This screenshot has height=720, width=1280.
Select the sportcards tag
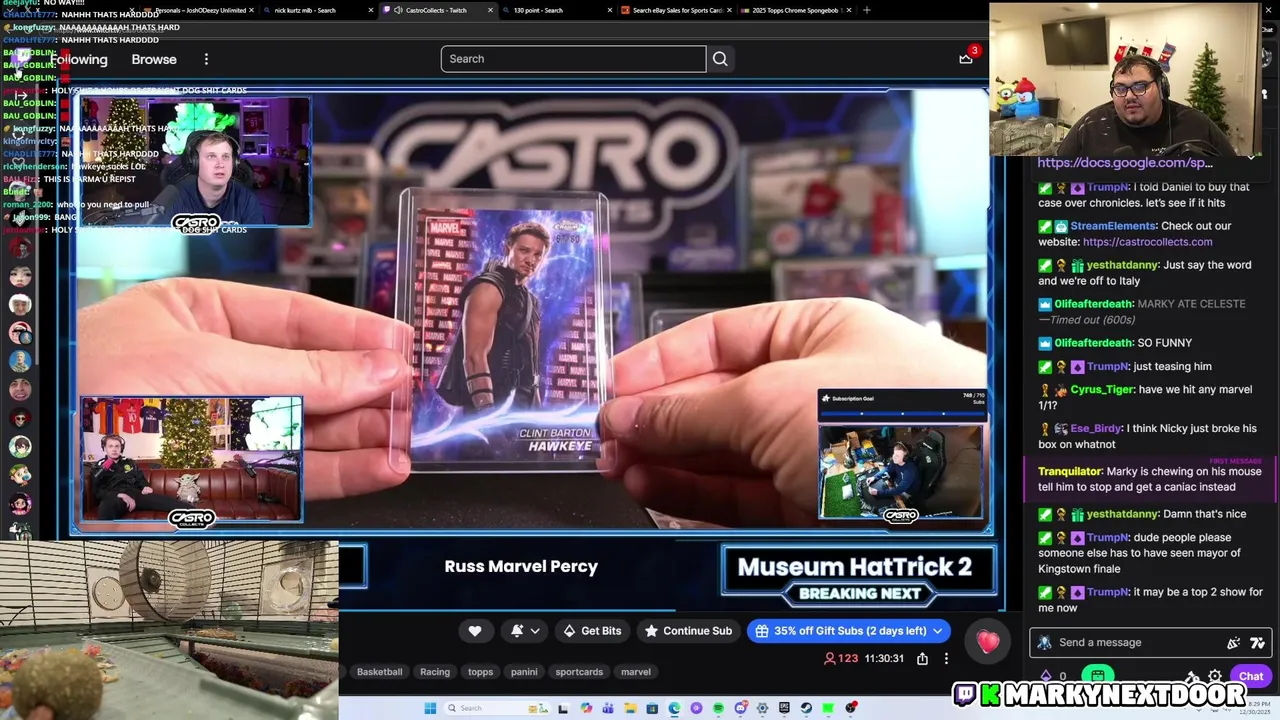point(579,672)
